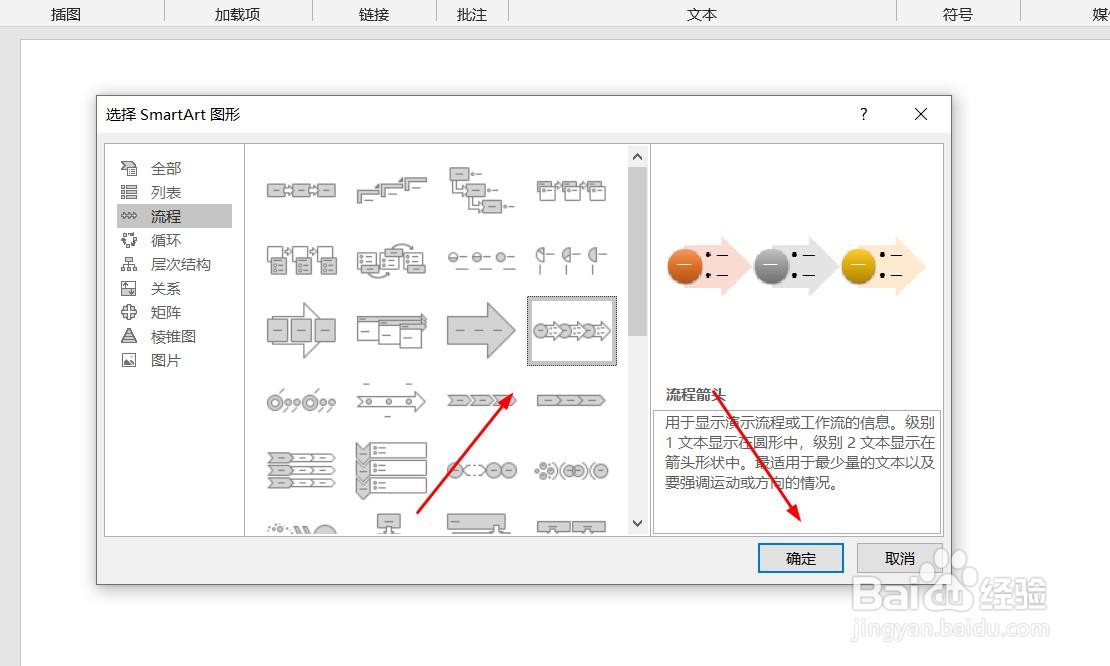The height and width of the screenshot is (666, 1110).
Task: Click the layout description paragraph text
Action: tap(799, 453)
